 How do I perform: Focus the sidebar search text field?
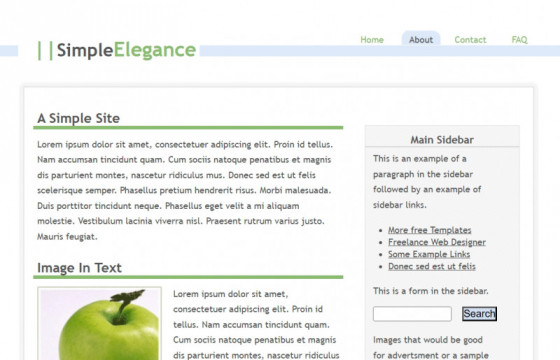[412, 314]
